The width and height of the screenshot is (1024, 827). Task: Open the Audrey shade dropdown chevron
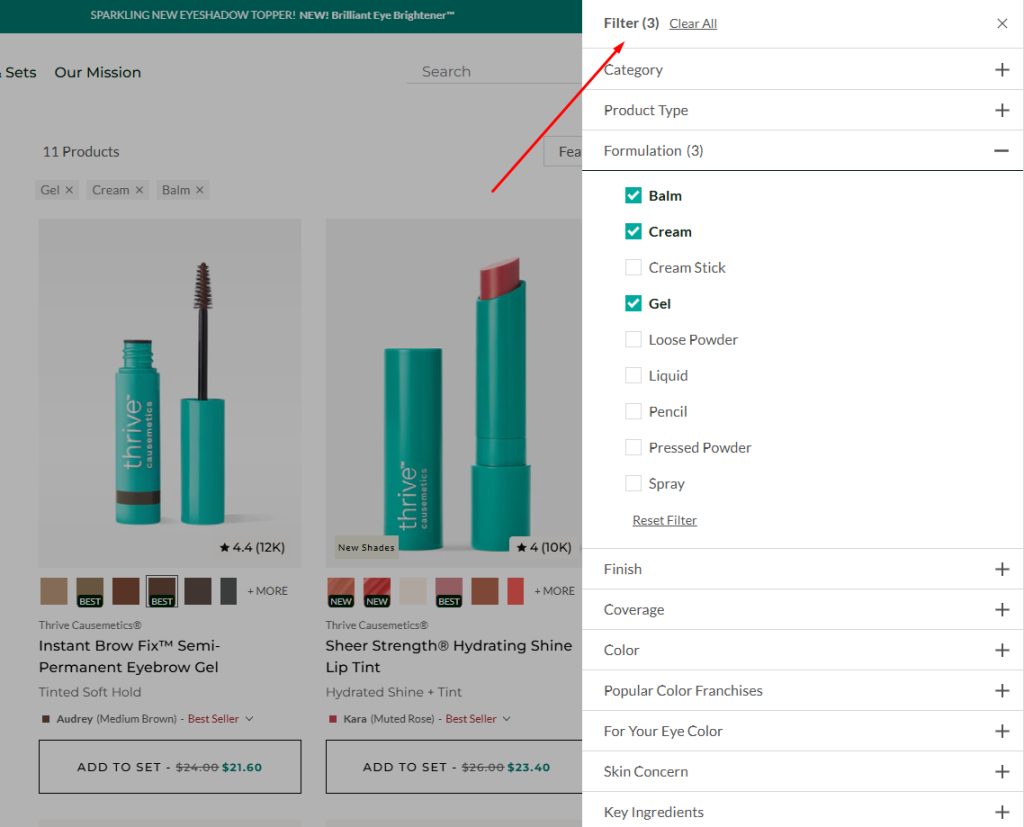249,719
